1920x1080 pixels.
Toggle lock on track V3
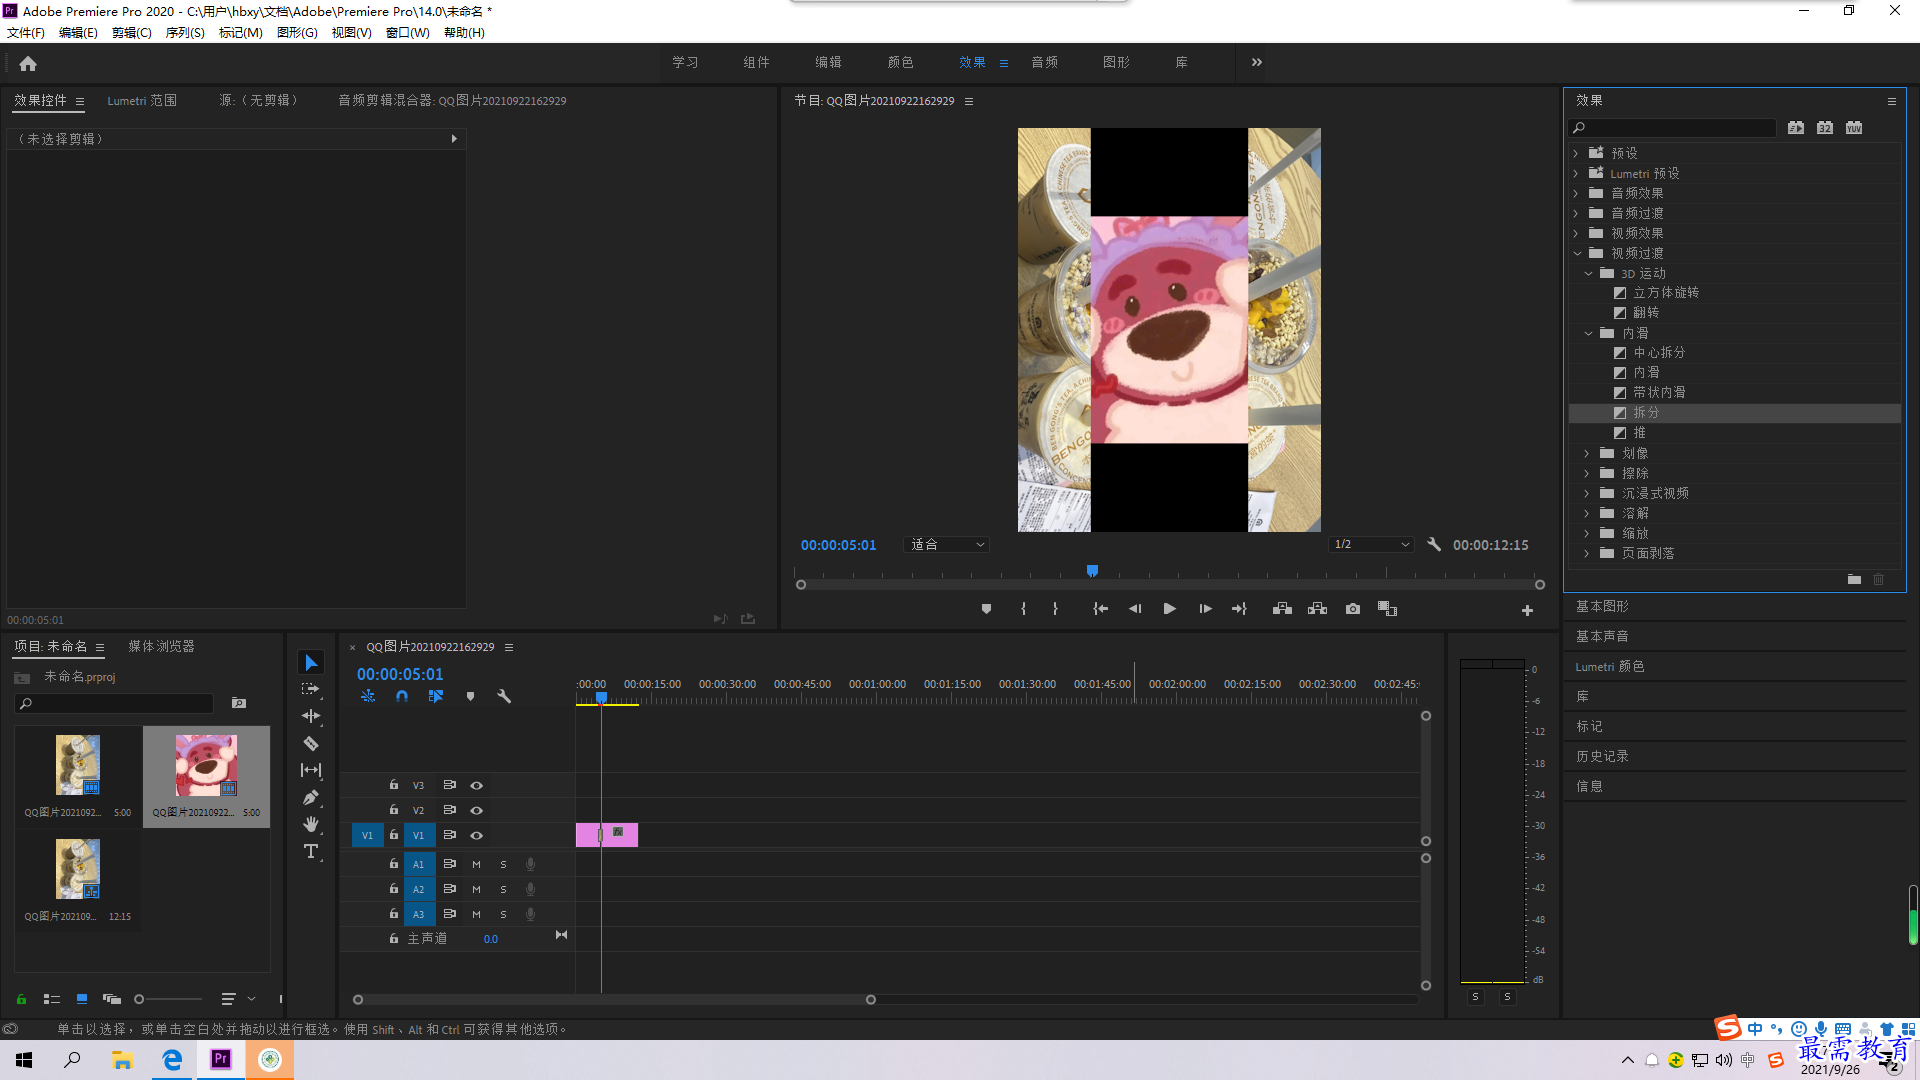coord(394,785)
